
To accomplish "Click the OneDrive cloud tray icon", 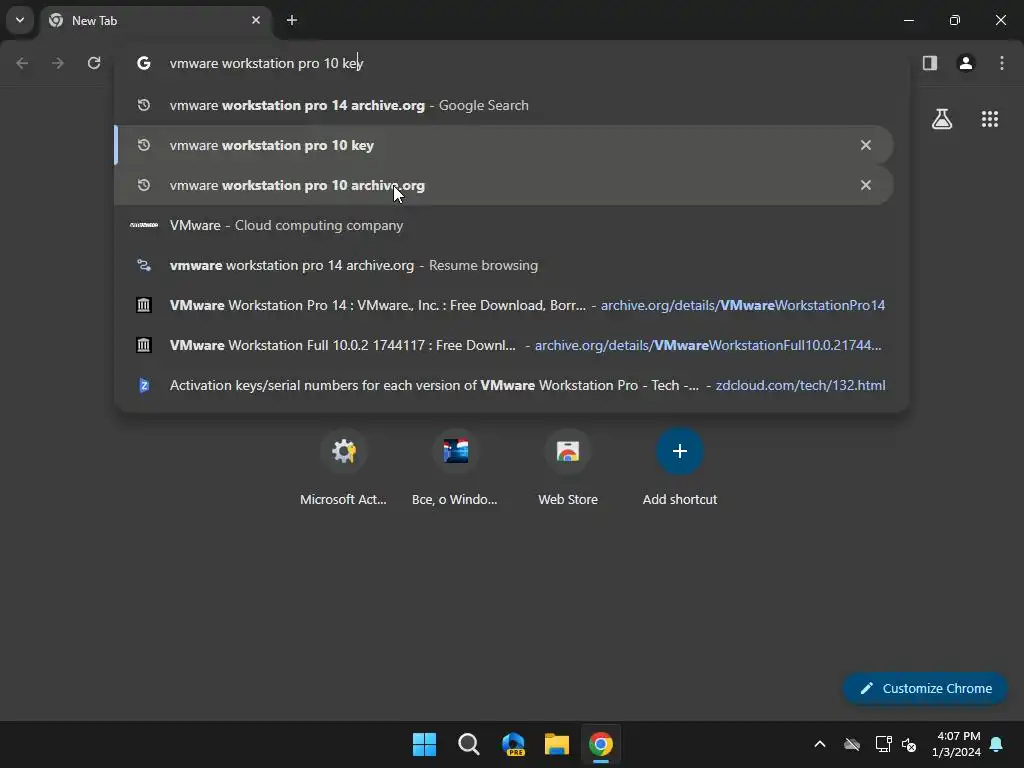I will [852, 744].
